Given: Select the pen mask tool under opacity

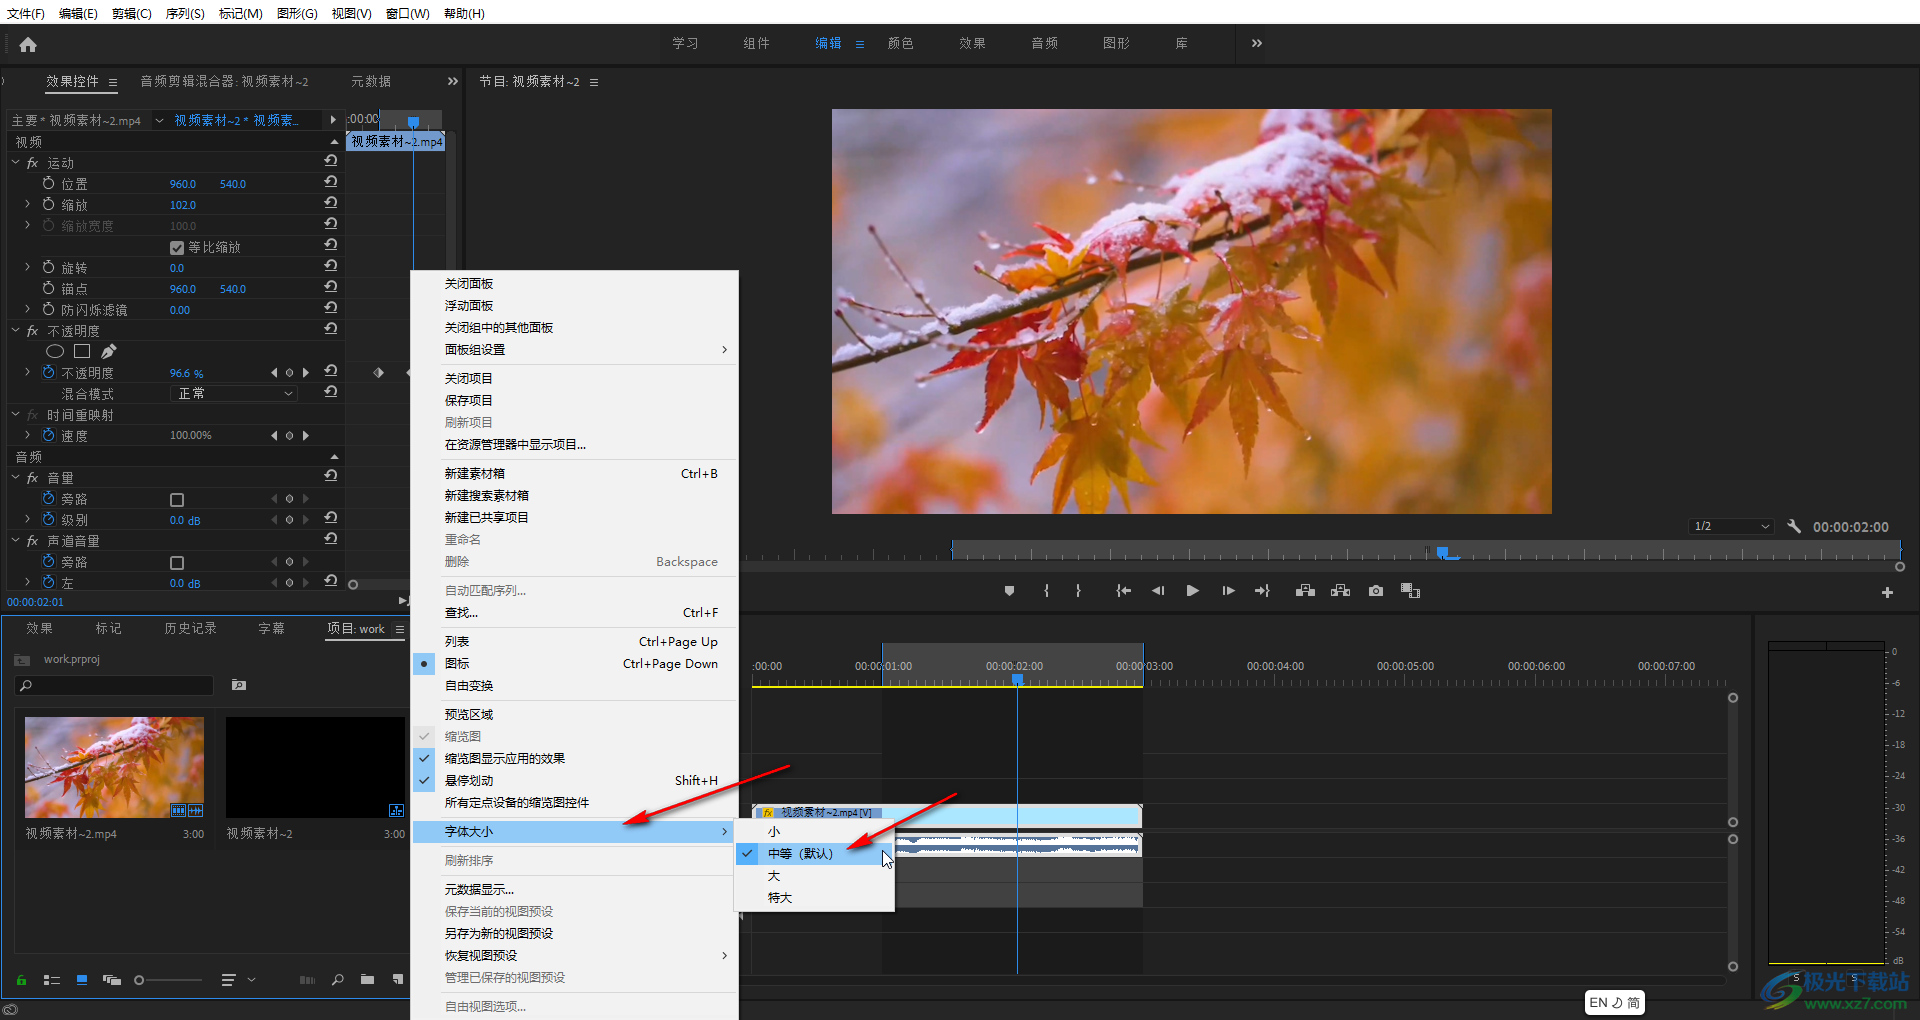Looking at the screenshot, I should tap(109, 351).
